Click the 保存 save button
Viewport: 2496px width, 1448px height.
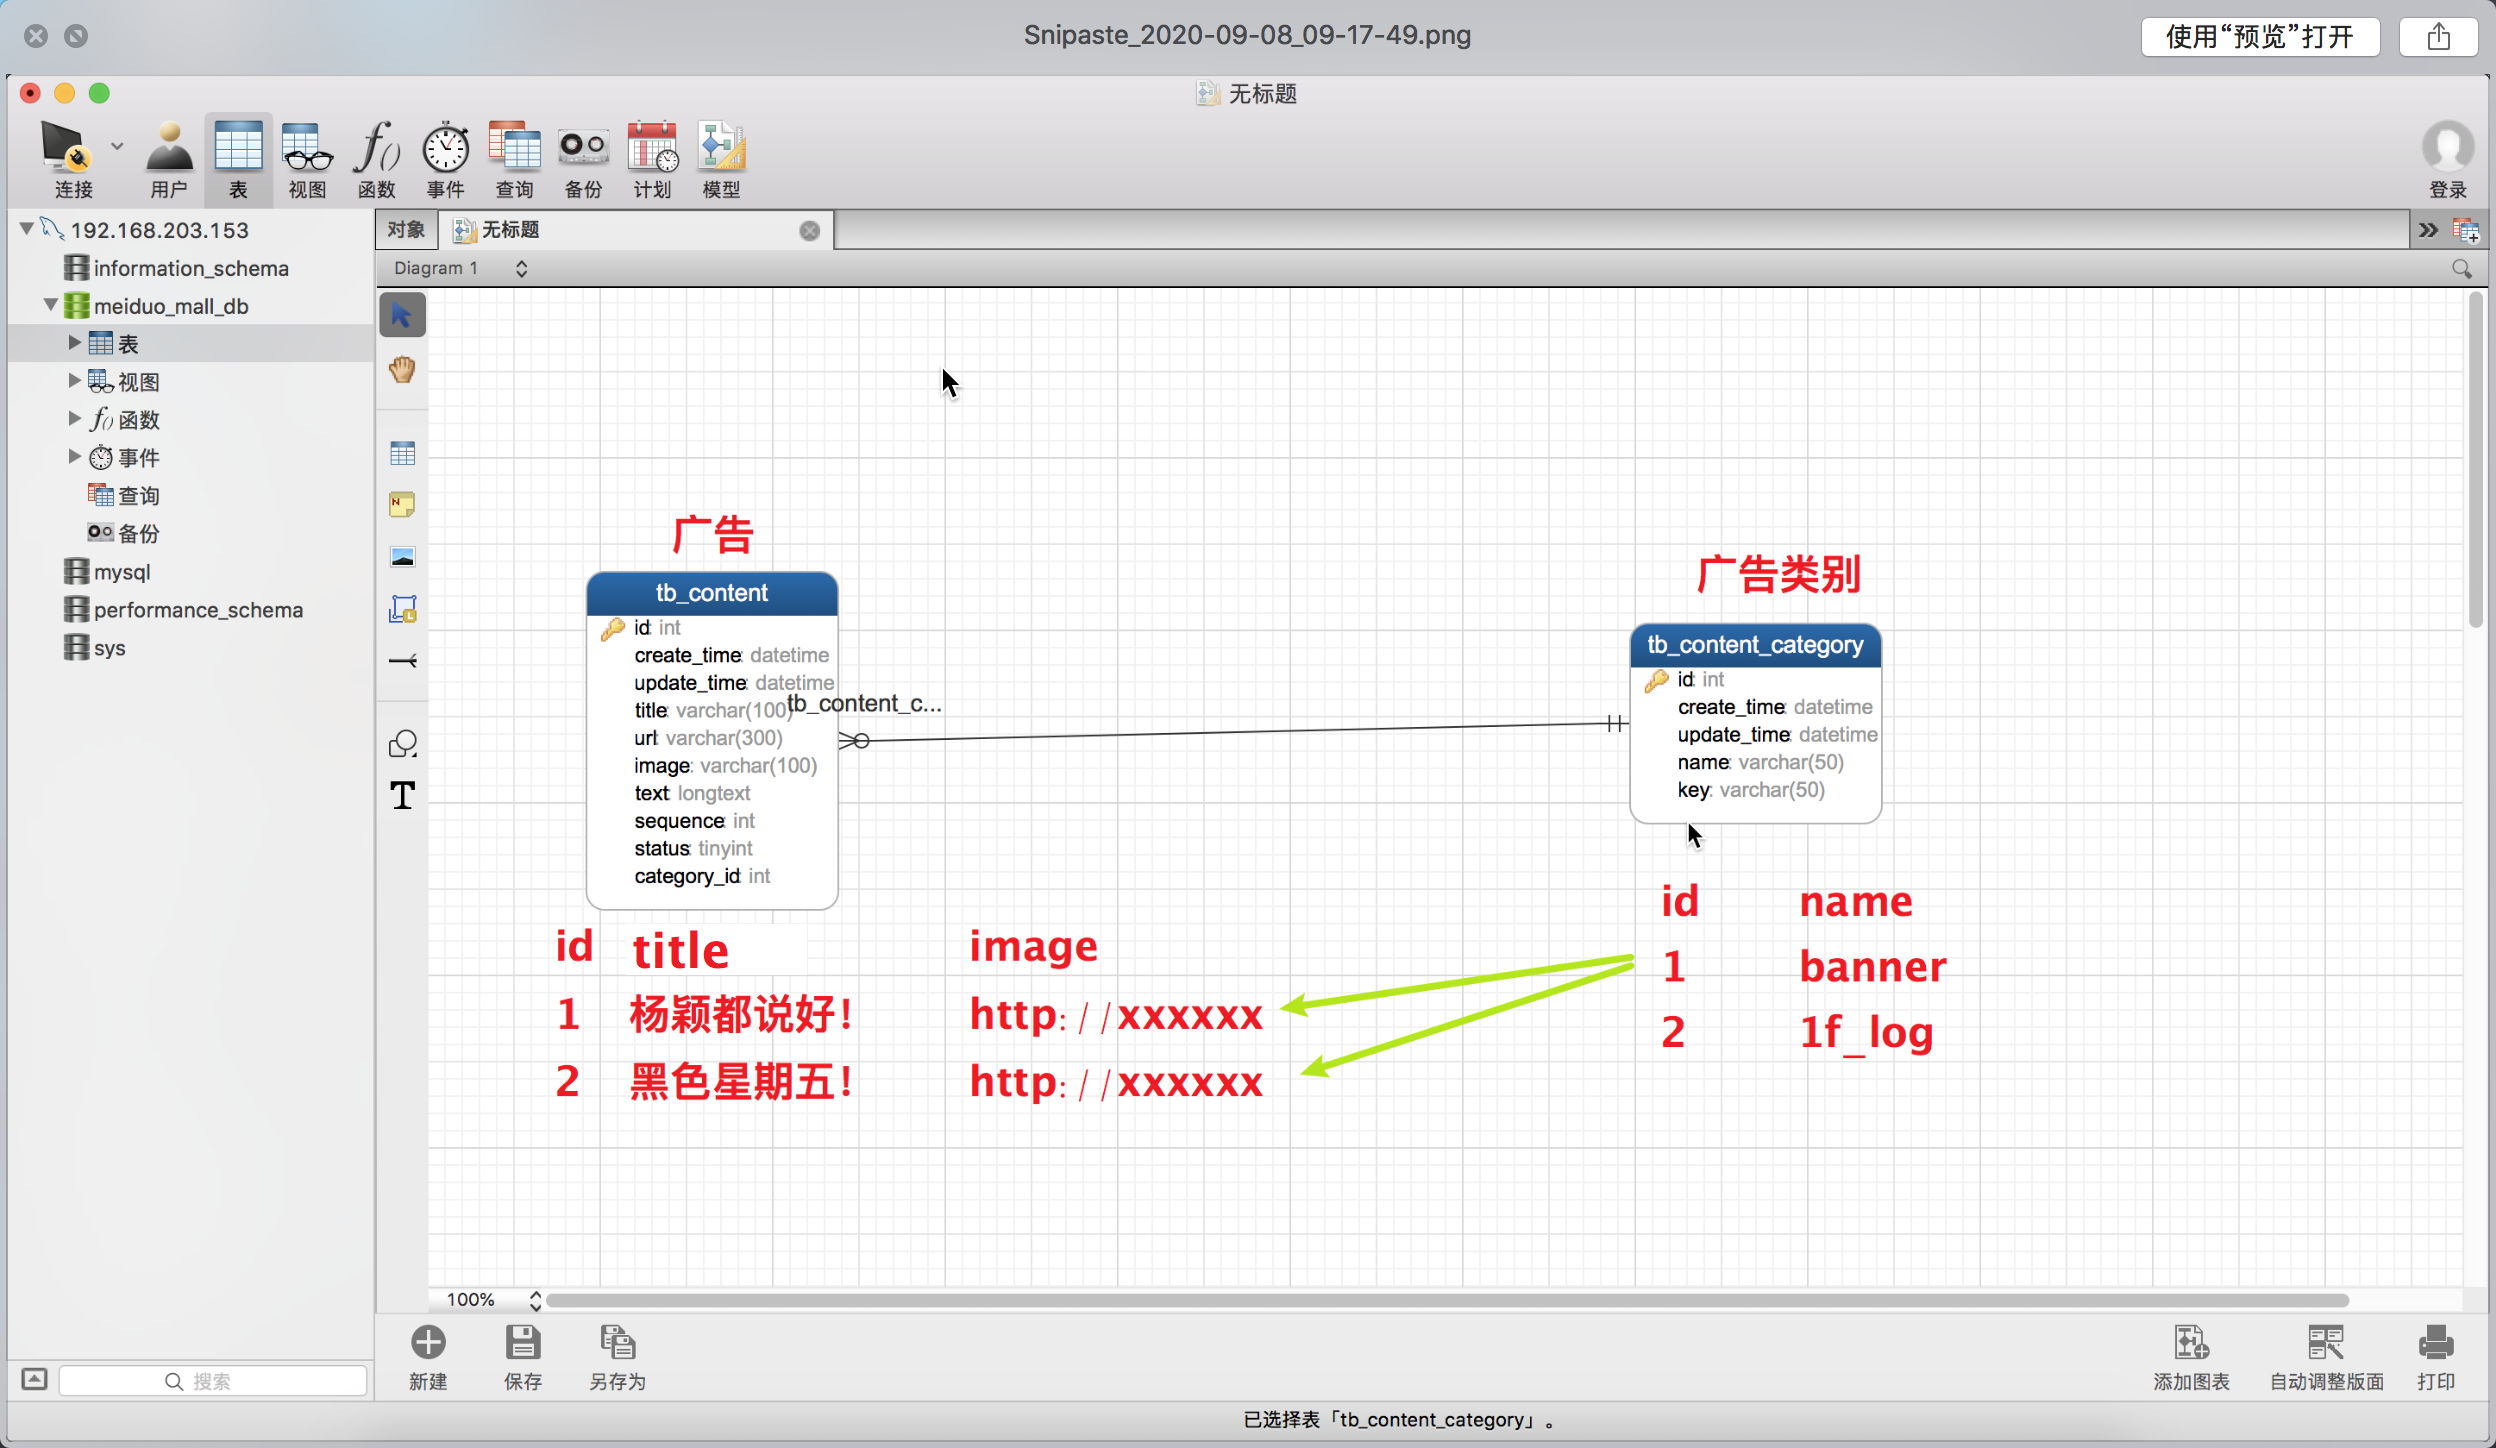pos(522,1356)
